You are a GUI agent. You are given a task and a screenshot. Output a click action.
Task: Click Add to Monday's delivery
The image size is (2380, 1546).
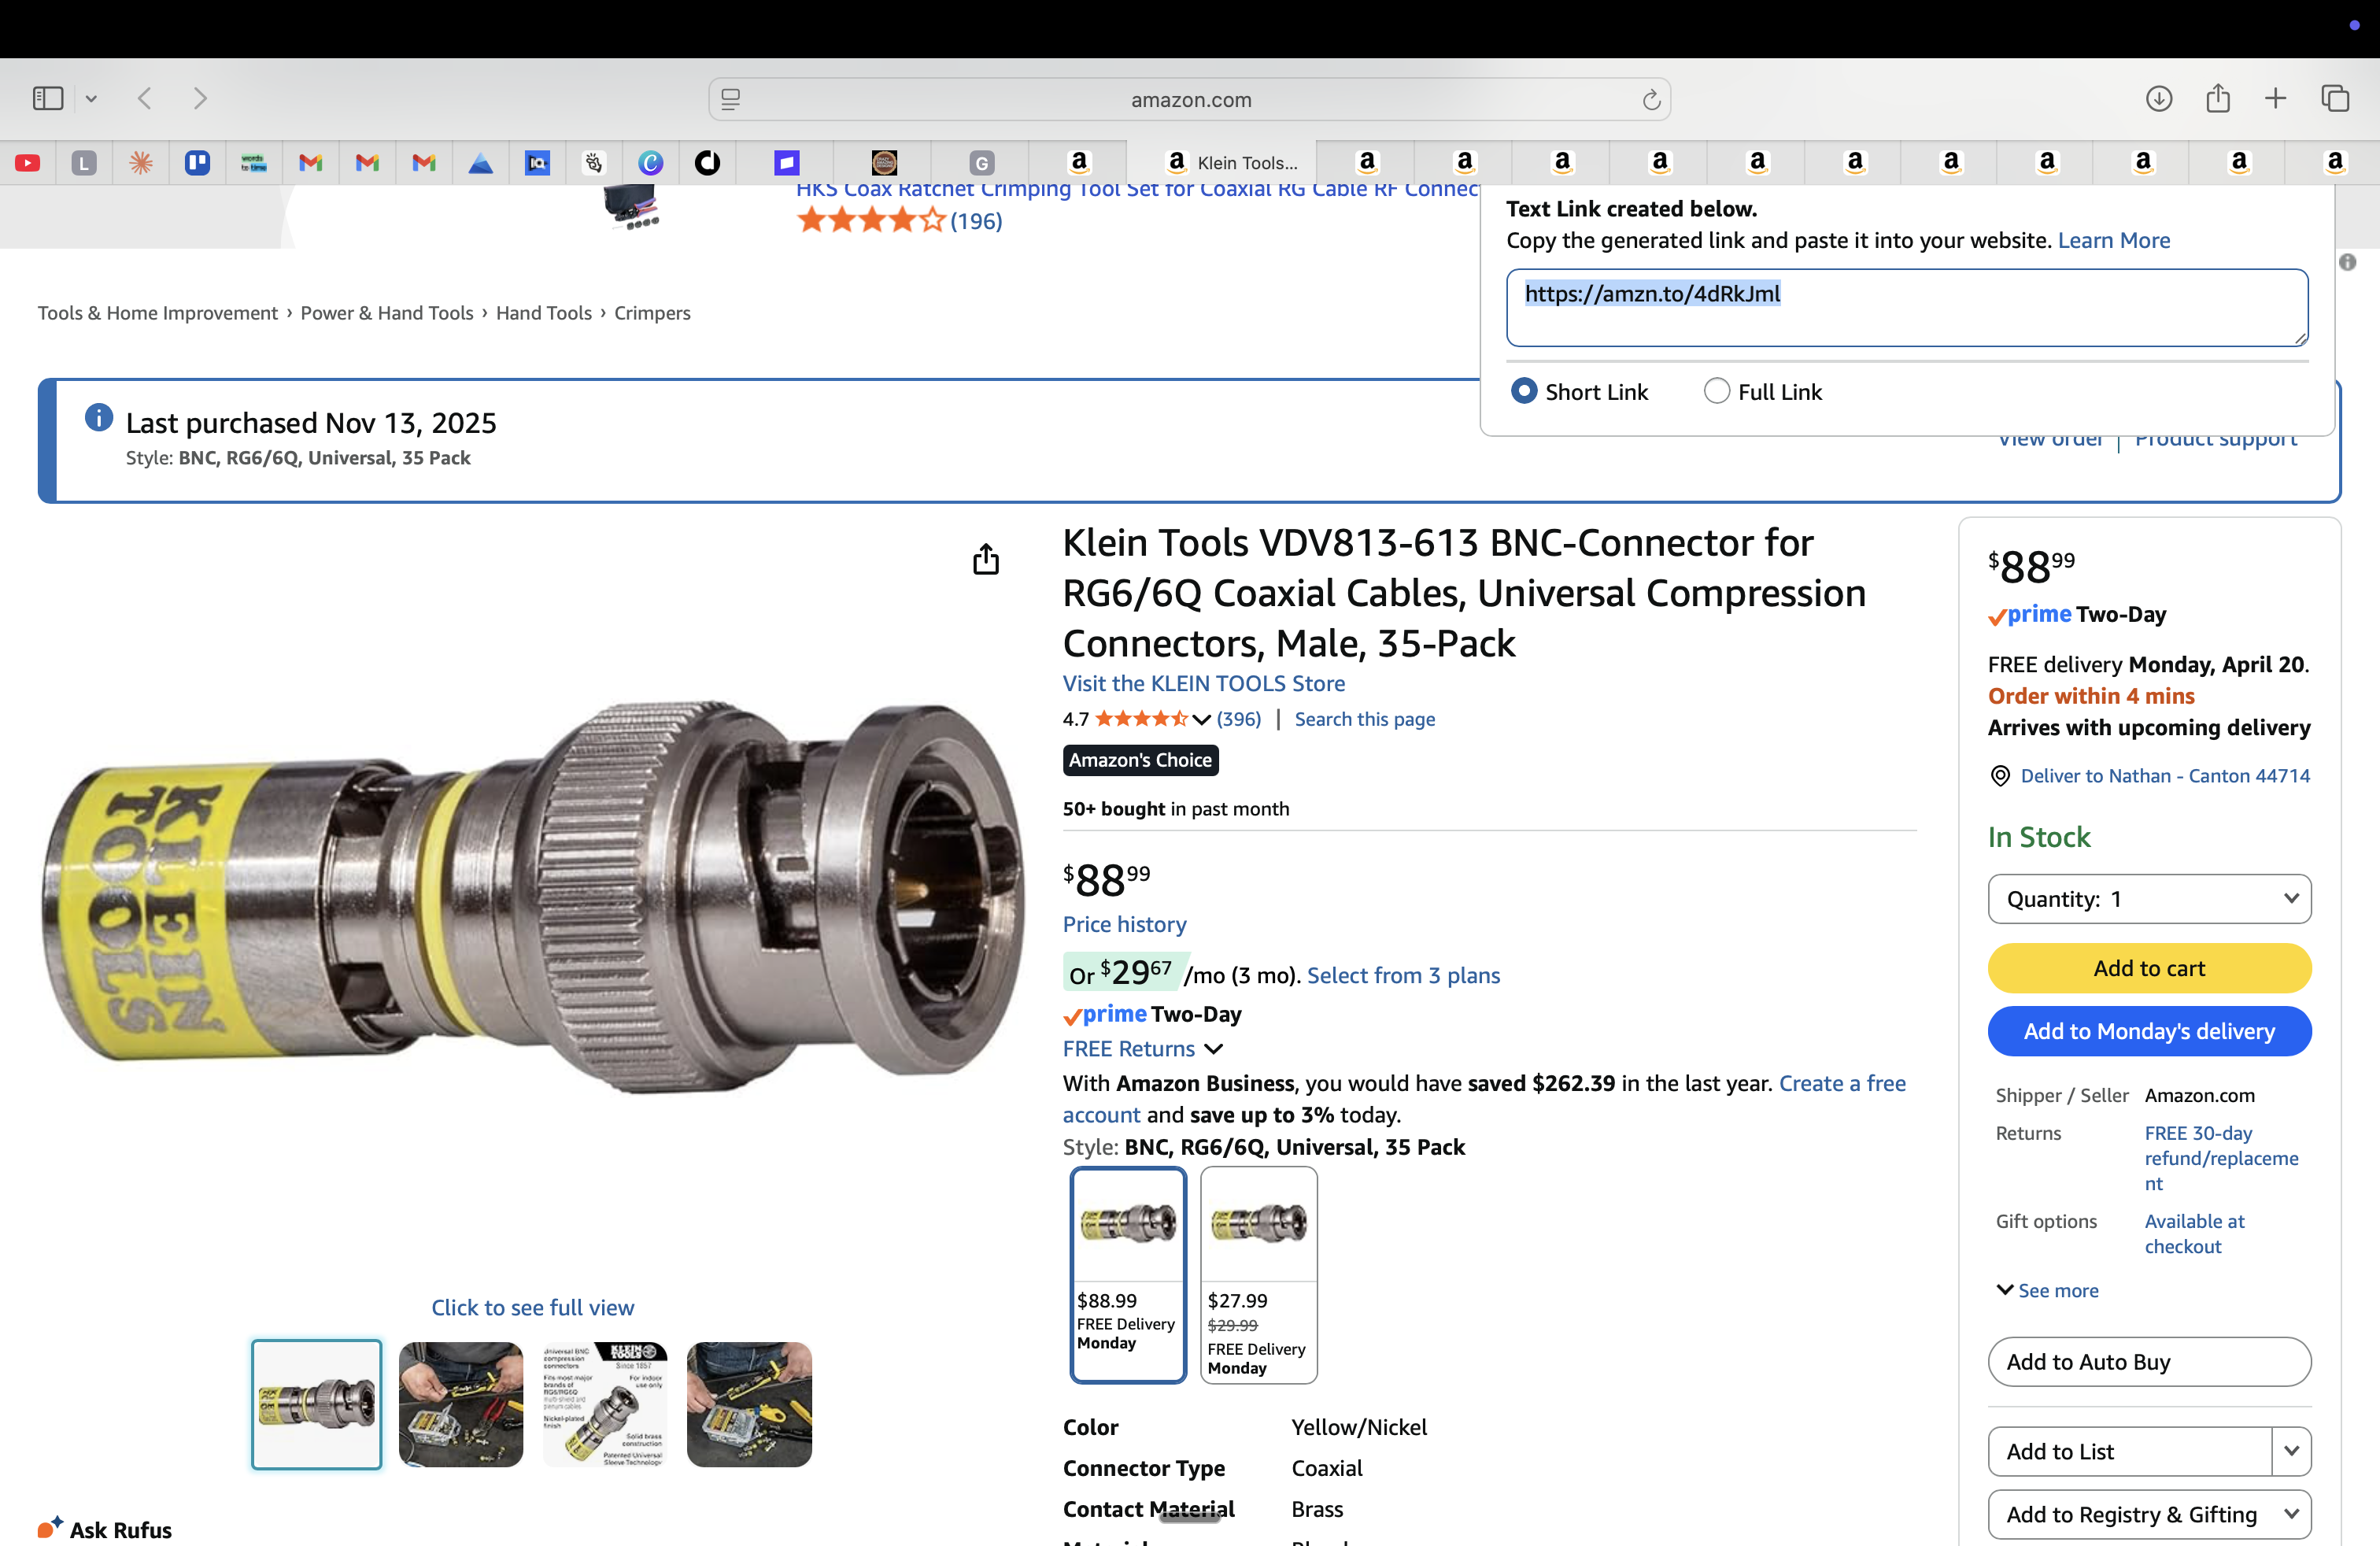[2149, 1031]
